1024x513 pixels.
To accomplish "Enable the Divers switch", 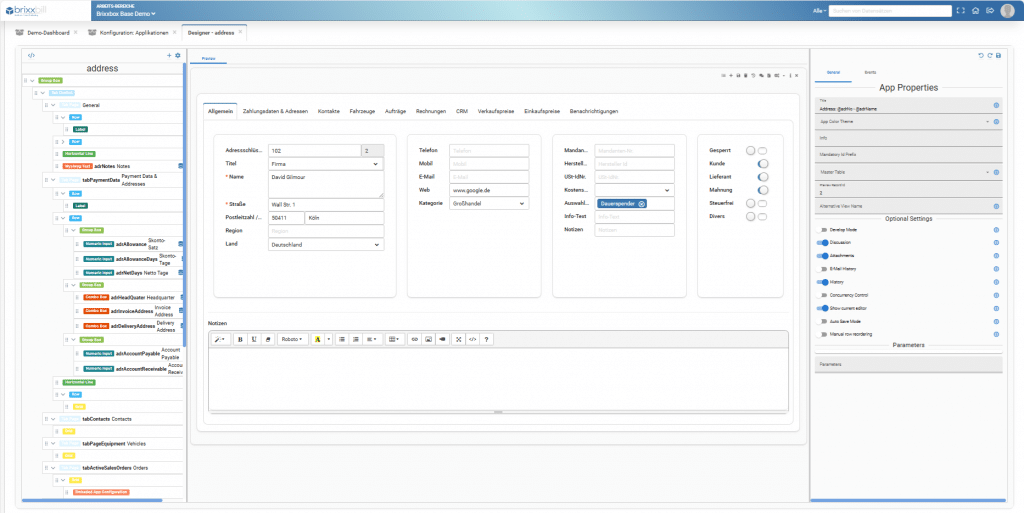I will 756,217.
